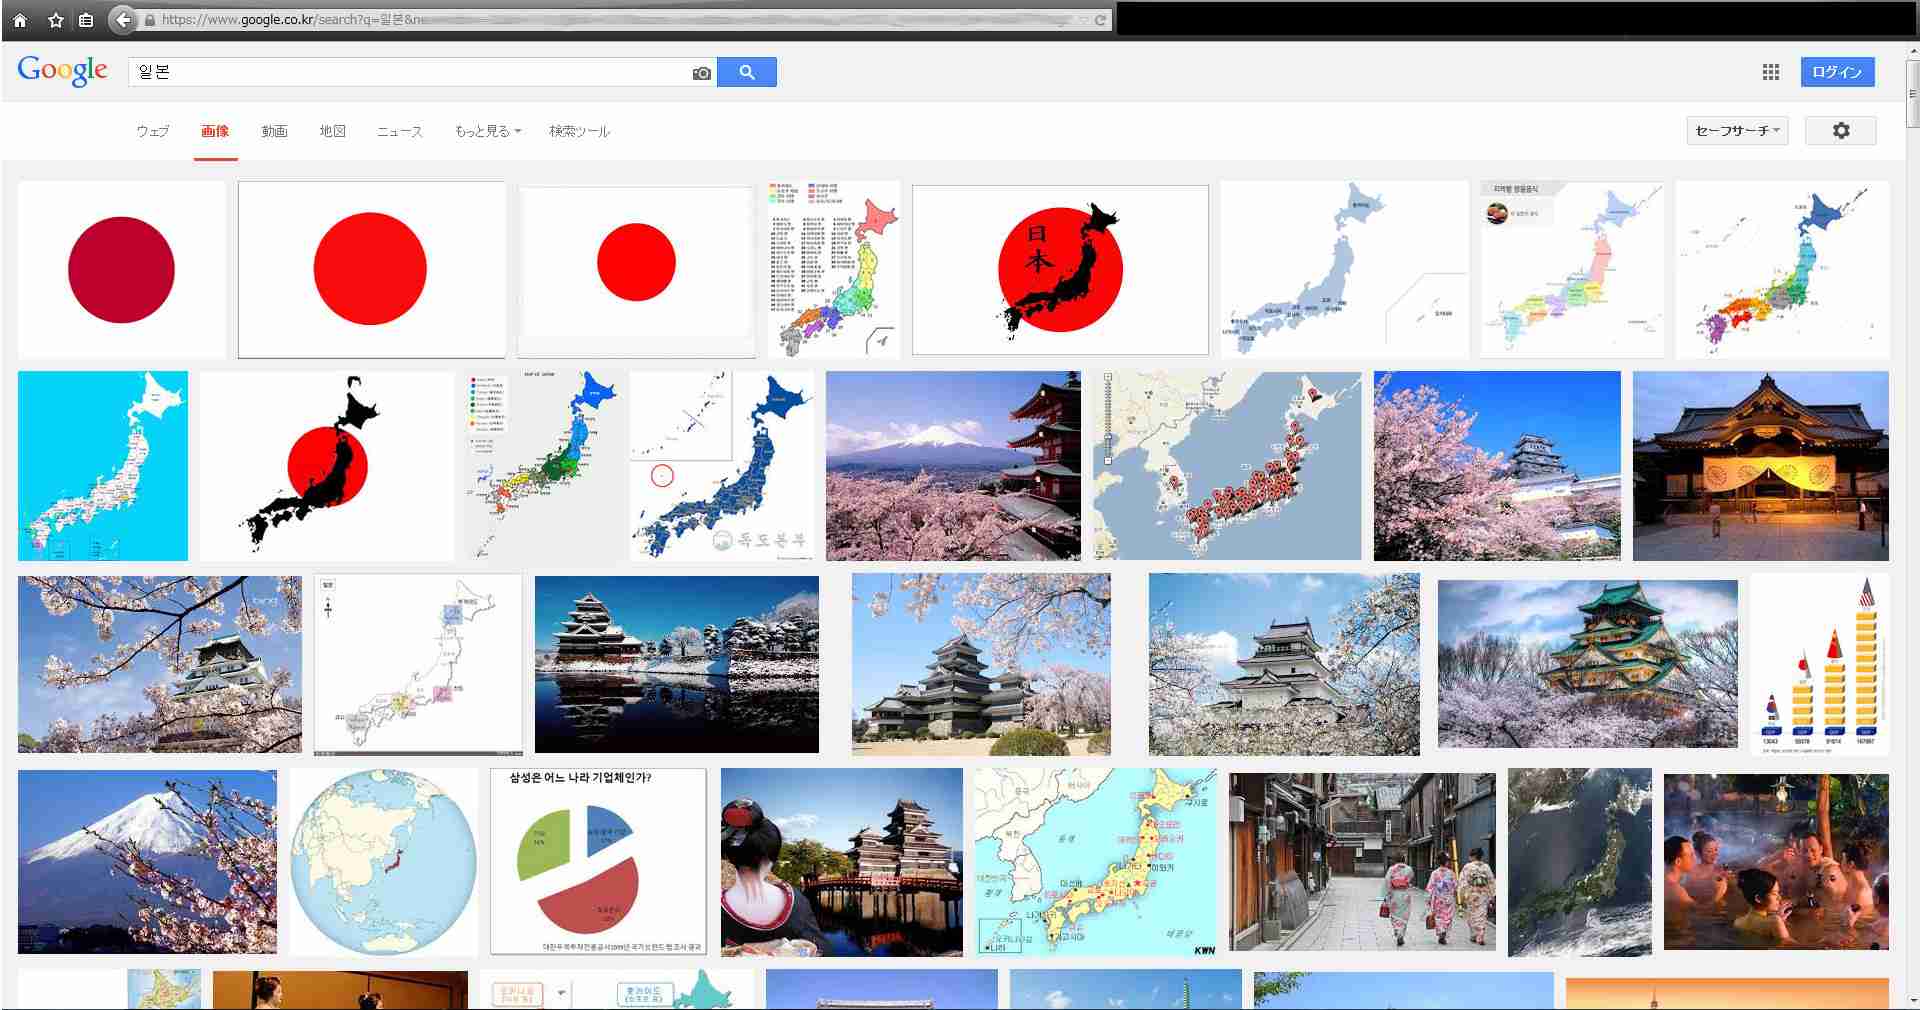Open the outline Japan map with pink regions
The image size is (1920, 1010).
click(418, 664)
